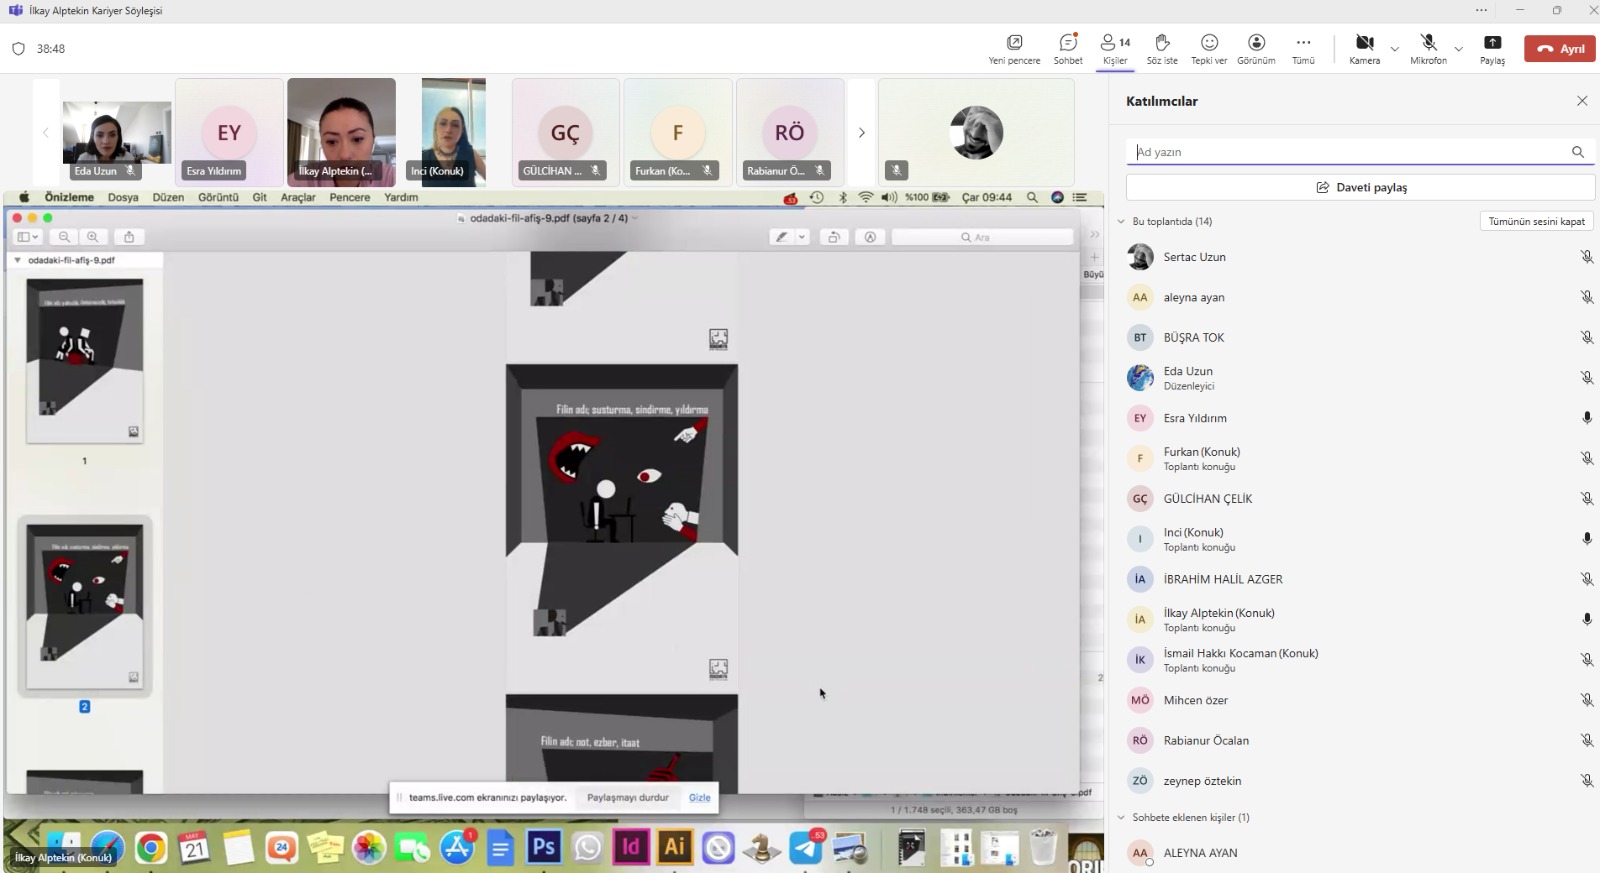Toggle muted mic icon for zeynep öztekin
The width and height of the screenshot is (1600, 873).
click(x=1586, y=781)
